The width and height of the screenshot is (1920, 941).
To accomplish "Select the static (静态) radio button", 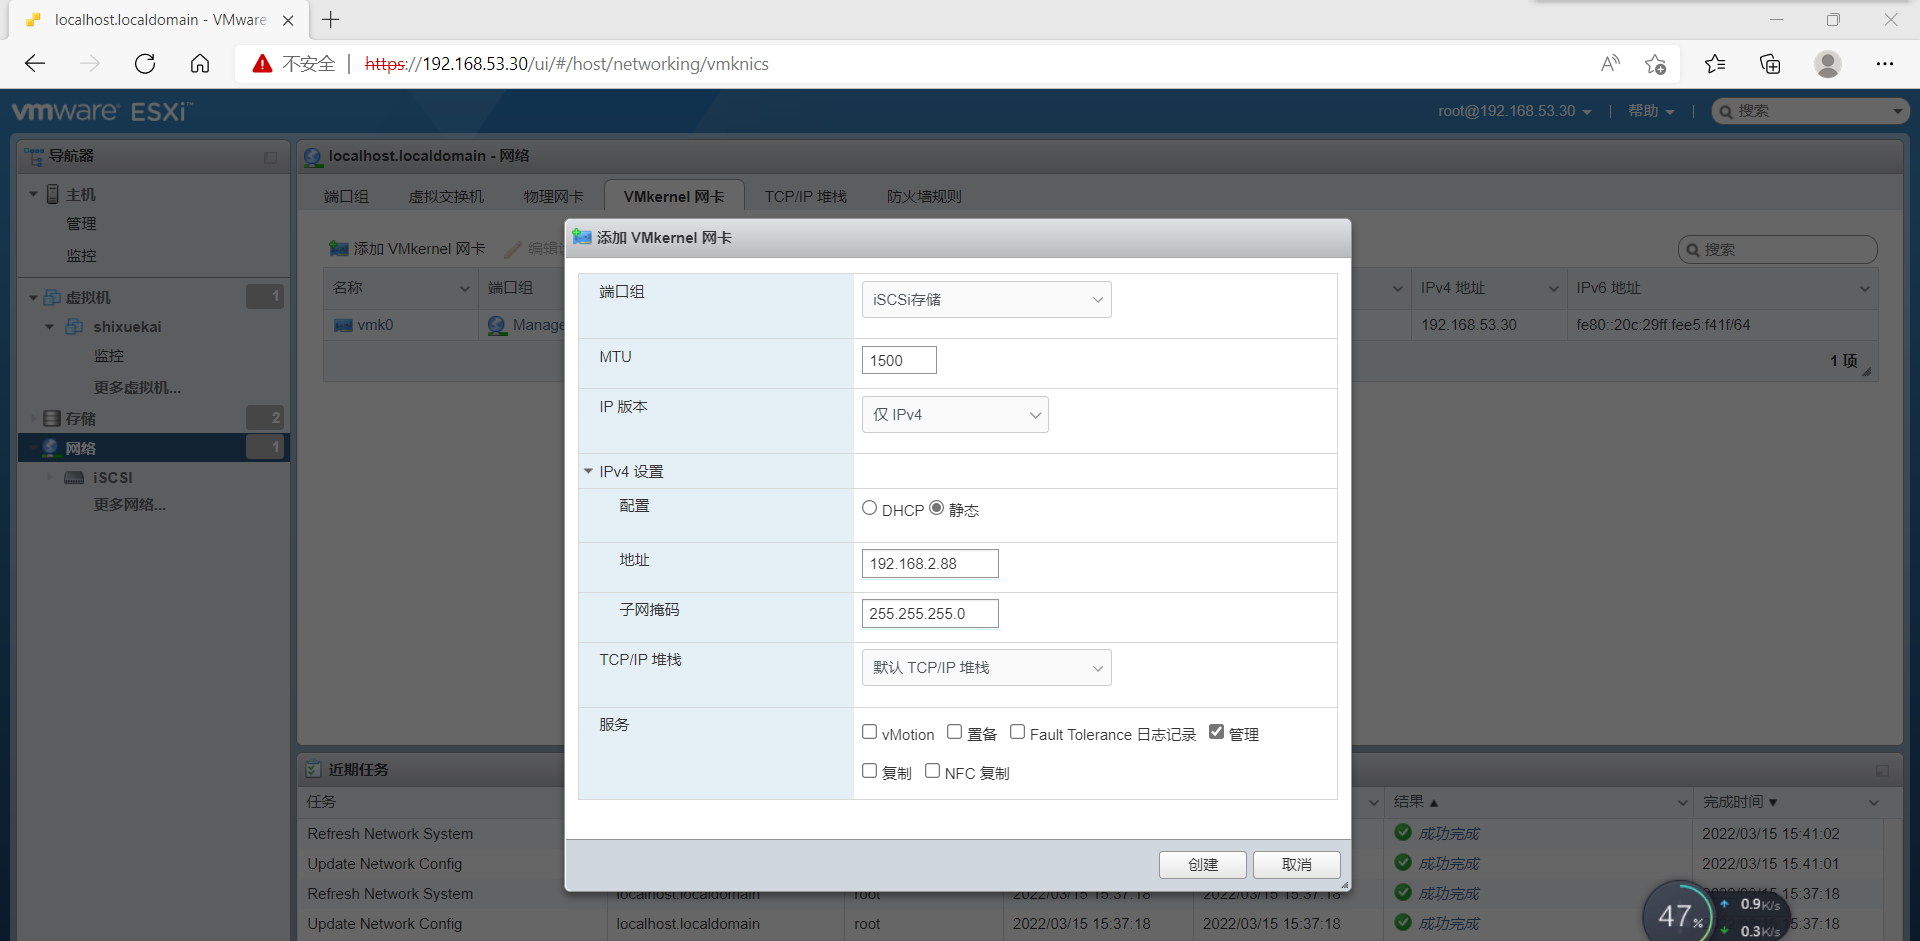I will [937, 508].
